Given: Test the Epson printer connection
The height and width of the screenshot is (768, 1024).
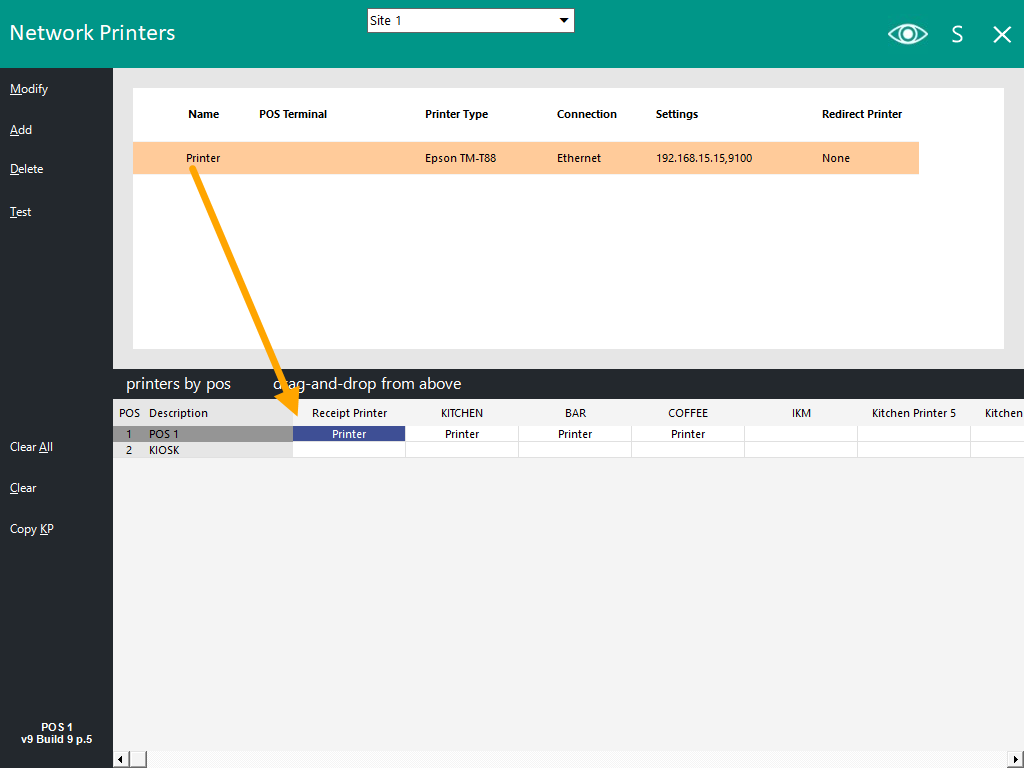Looking at the screenshot, I should coord(20,211).
